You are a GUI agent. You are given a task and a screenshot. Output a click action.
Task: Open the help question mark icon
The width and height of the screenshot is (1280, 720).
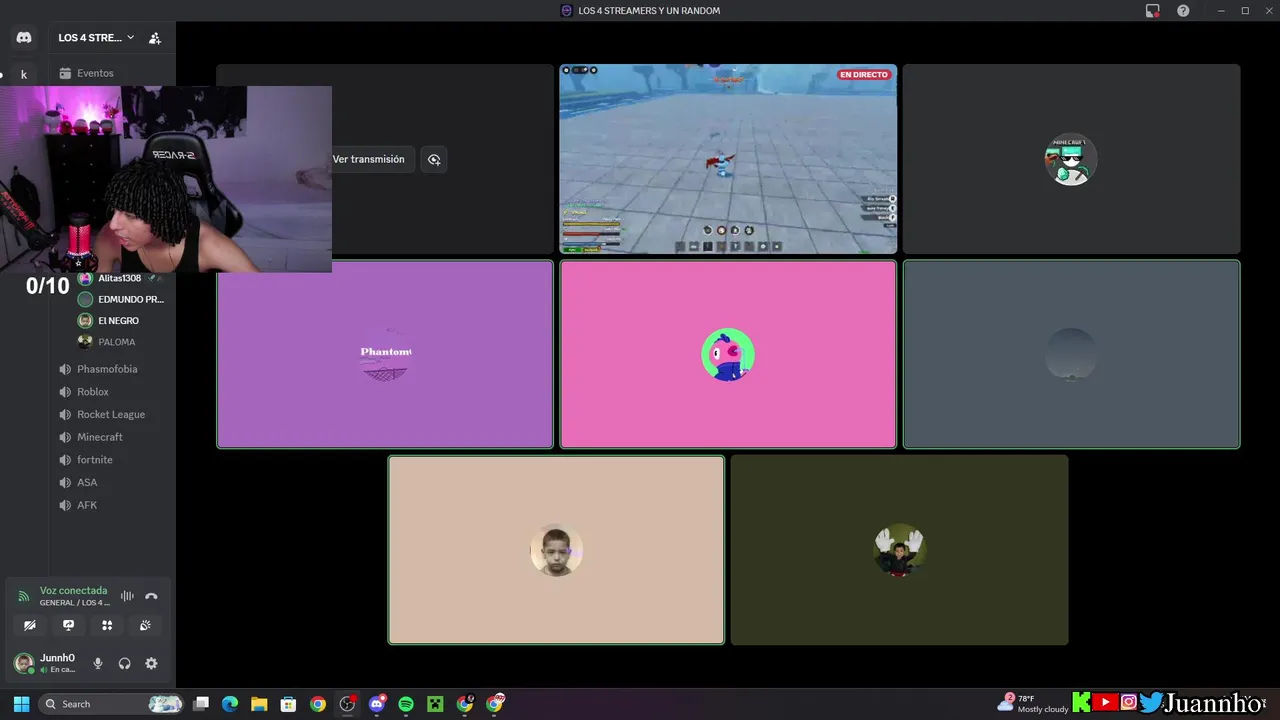click(x=1183, y=11)
